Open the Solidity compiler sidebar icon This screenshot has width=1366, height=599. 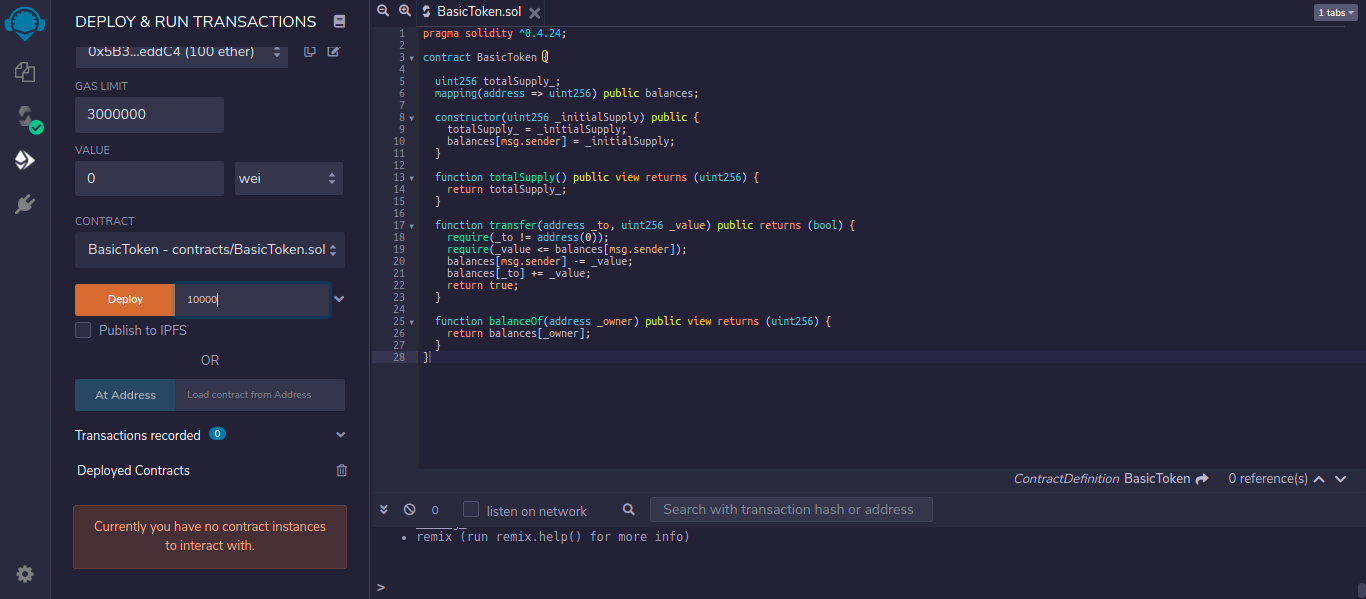25,117
